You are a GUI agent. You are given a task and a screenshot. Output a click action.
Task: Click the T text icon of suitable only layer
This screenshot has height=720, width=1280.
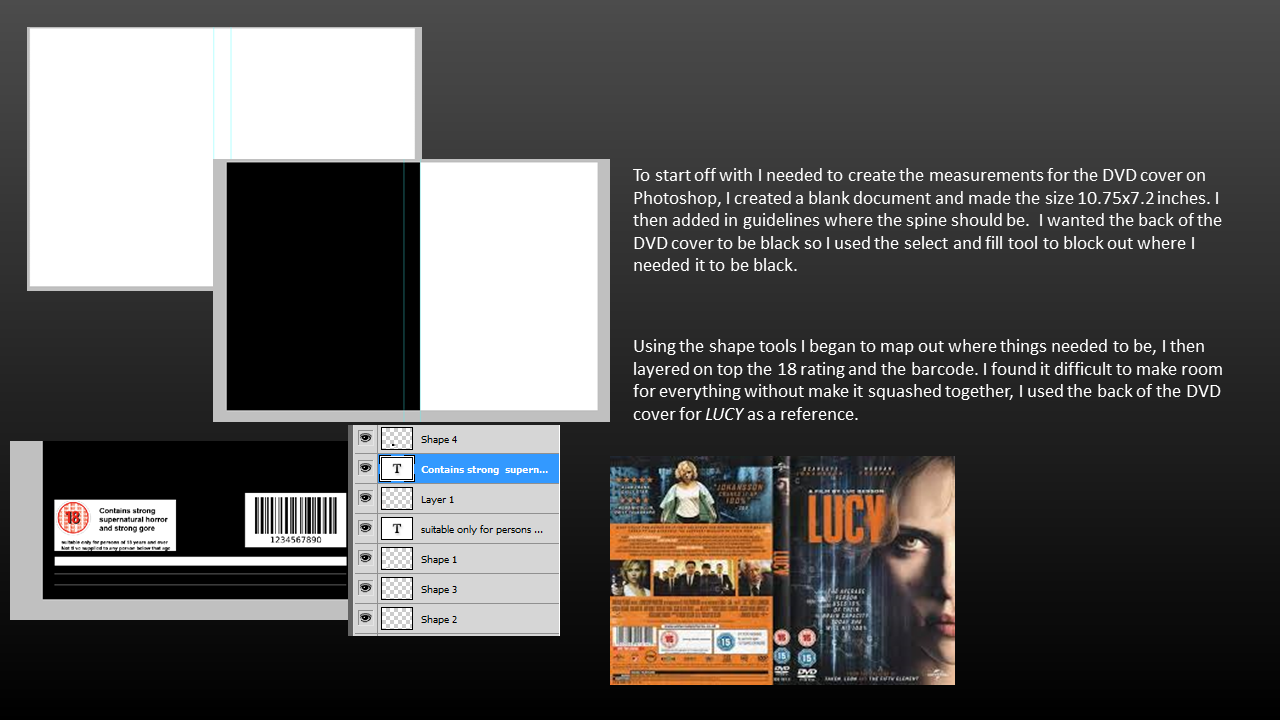point(397,529)
